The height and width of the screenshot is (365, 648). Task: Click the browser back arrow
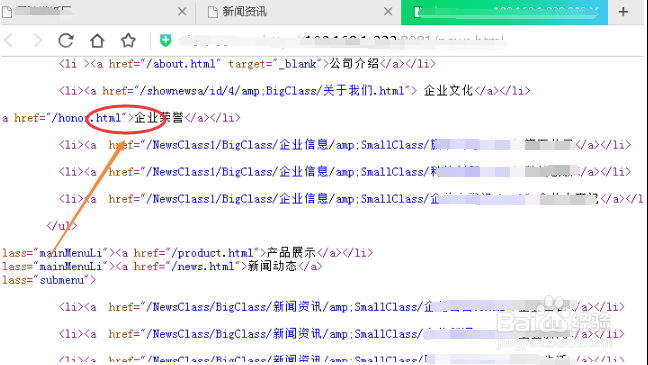(x=9, y=41)
